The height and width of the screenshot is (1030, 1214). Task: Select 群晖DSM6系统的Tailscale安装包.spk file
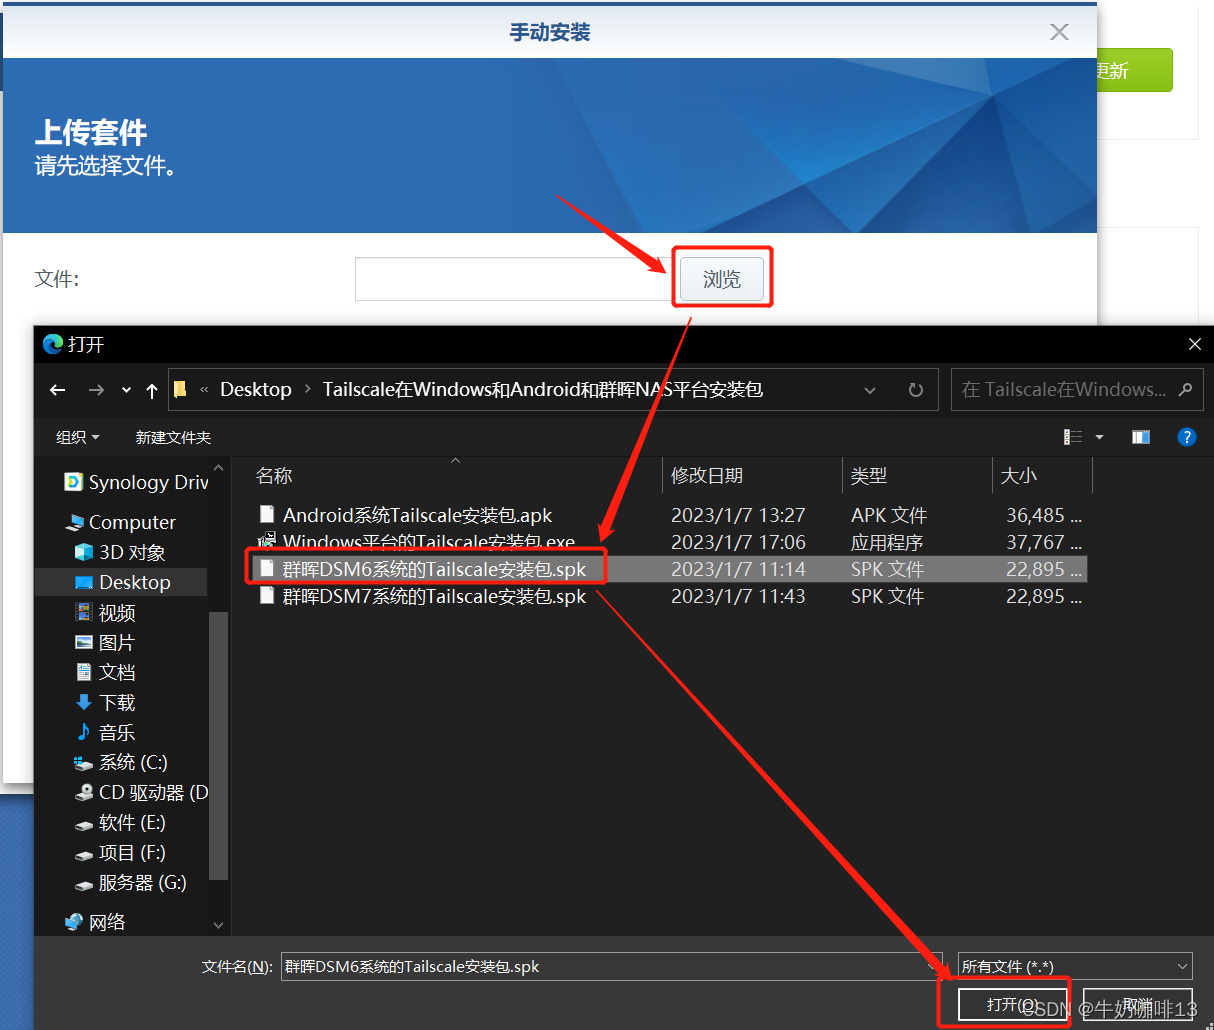(434, 569)
